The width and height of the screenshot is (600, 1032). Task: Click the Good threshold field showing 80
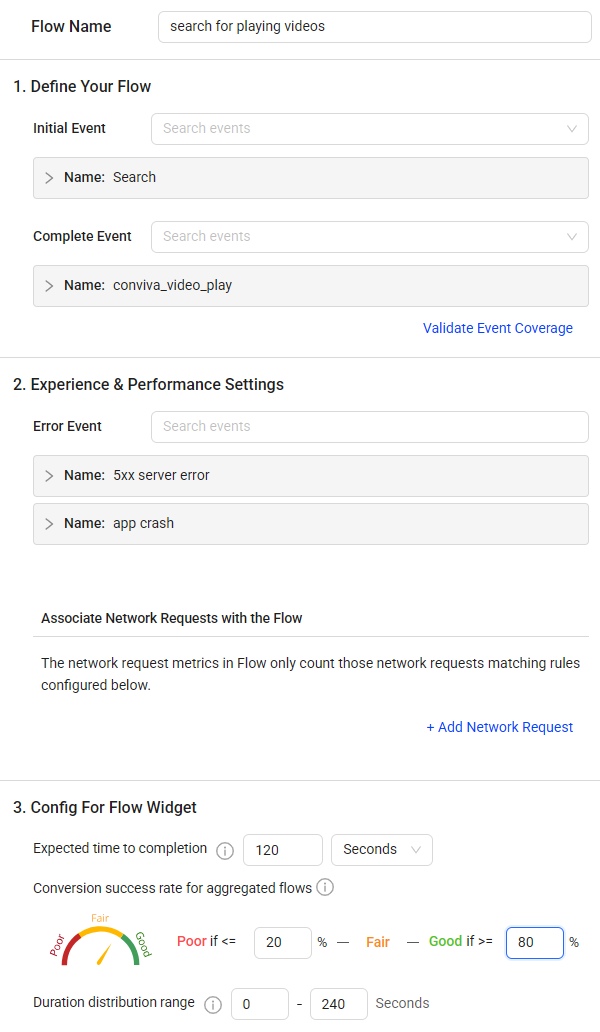coord(535,942)
